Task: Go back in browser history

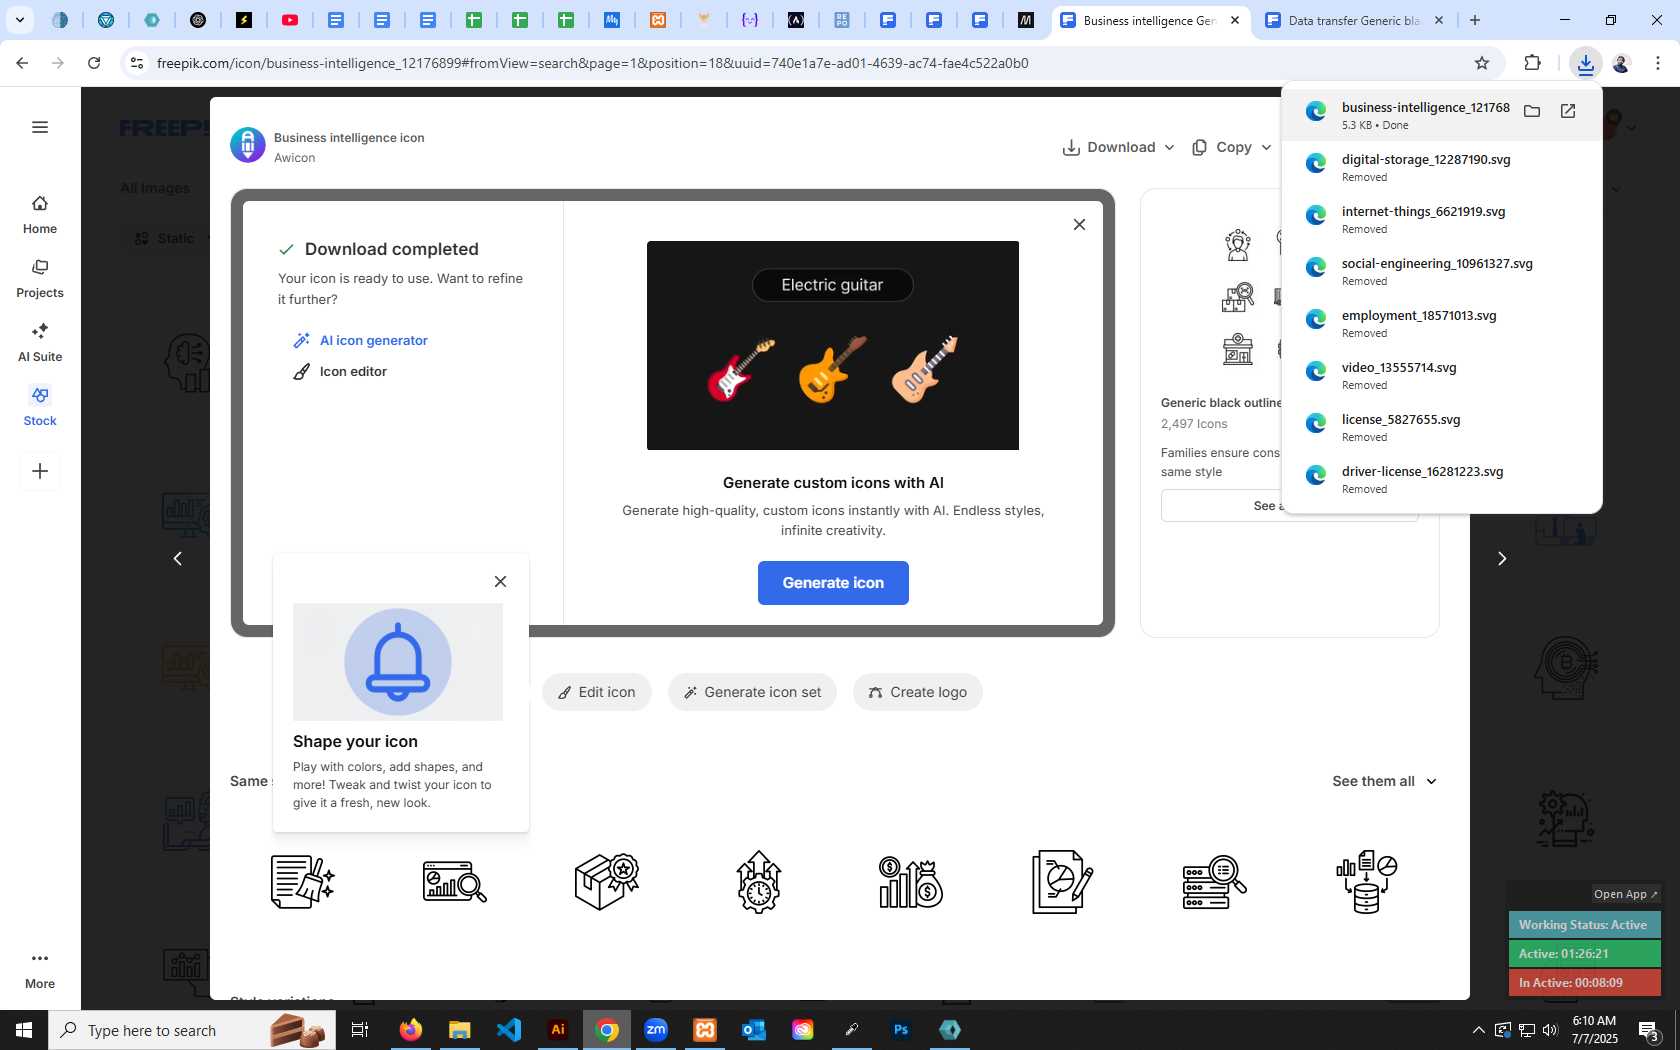Action: click(x=22, y=63)
